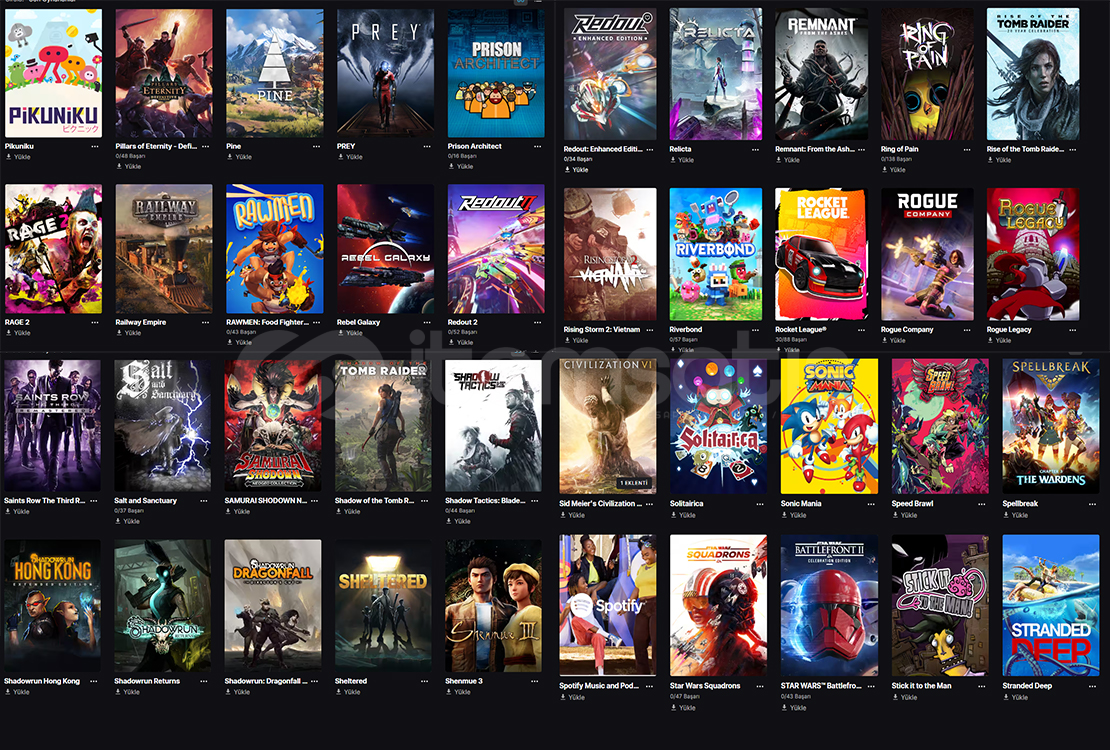Click Yükle under Rogue Company
The width and height of the screenshot is (1110, 750).
pos(894,341)
